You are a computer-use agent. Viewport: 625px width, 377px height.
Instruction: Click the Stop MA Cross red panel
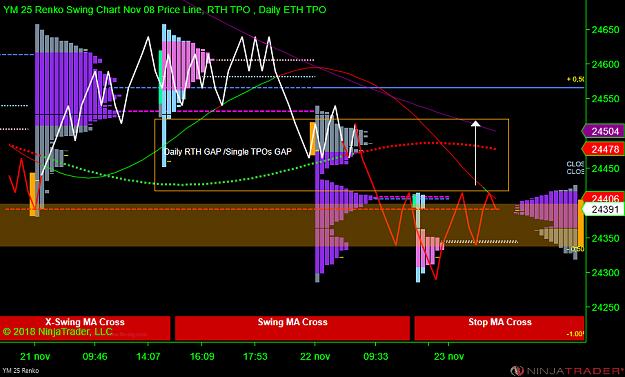click(499, 328)
